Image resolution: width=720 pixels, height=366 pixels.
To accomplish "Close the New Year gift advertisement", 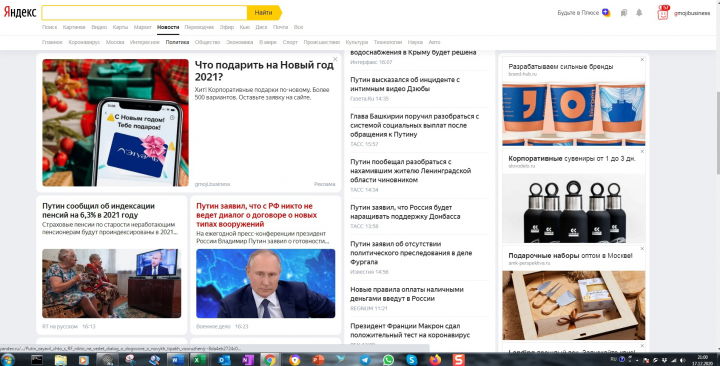I will [x=335, y=59].
